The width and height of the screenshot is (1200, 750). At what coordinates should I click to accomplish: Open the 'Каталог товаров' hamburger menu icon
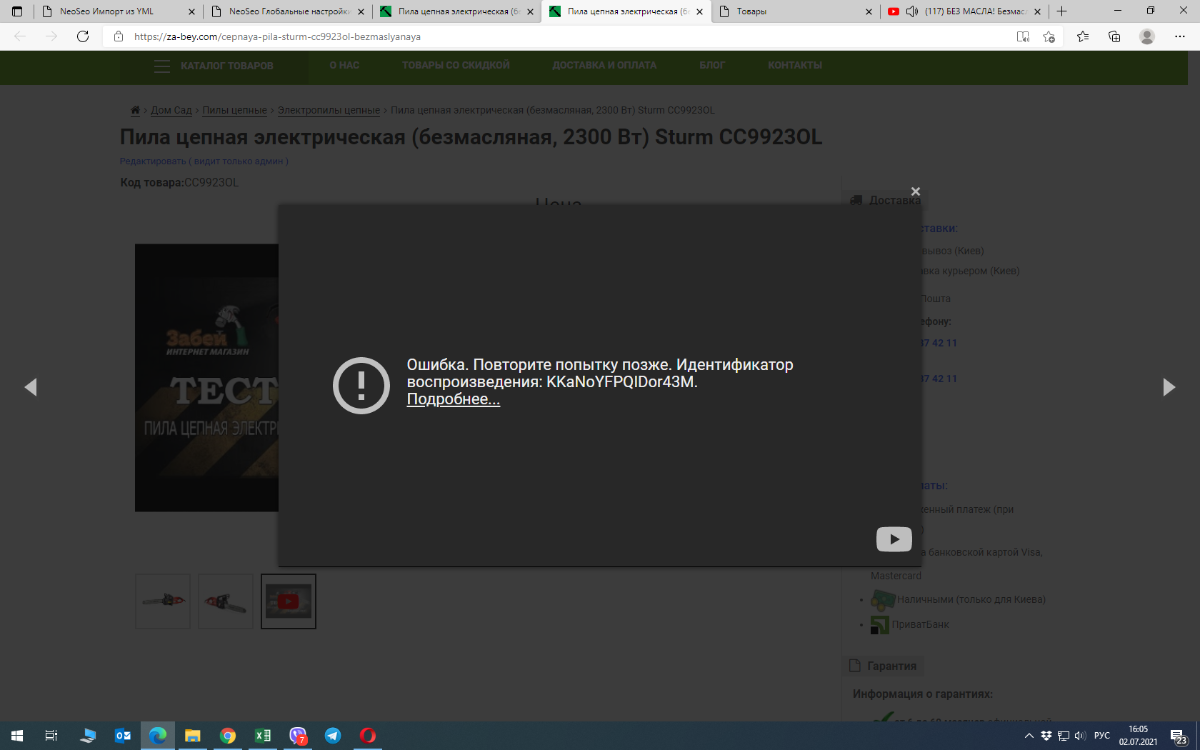pos(162,66)
